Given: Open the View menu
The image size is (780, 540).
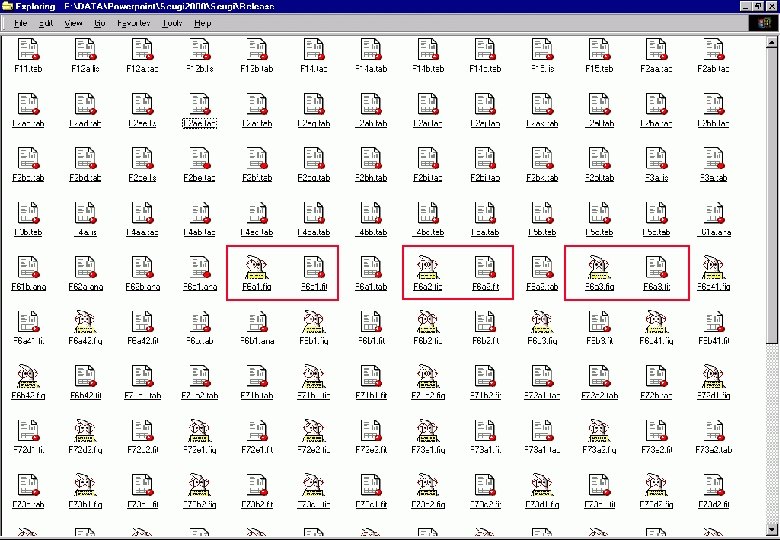Looking at the screenshot, I should [x=73, y=23].
